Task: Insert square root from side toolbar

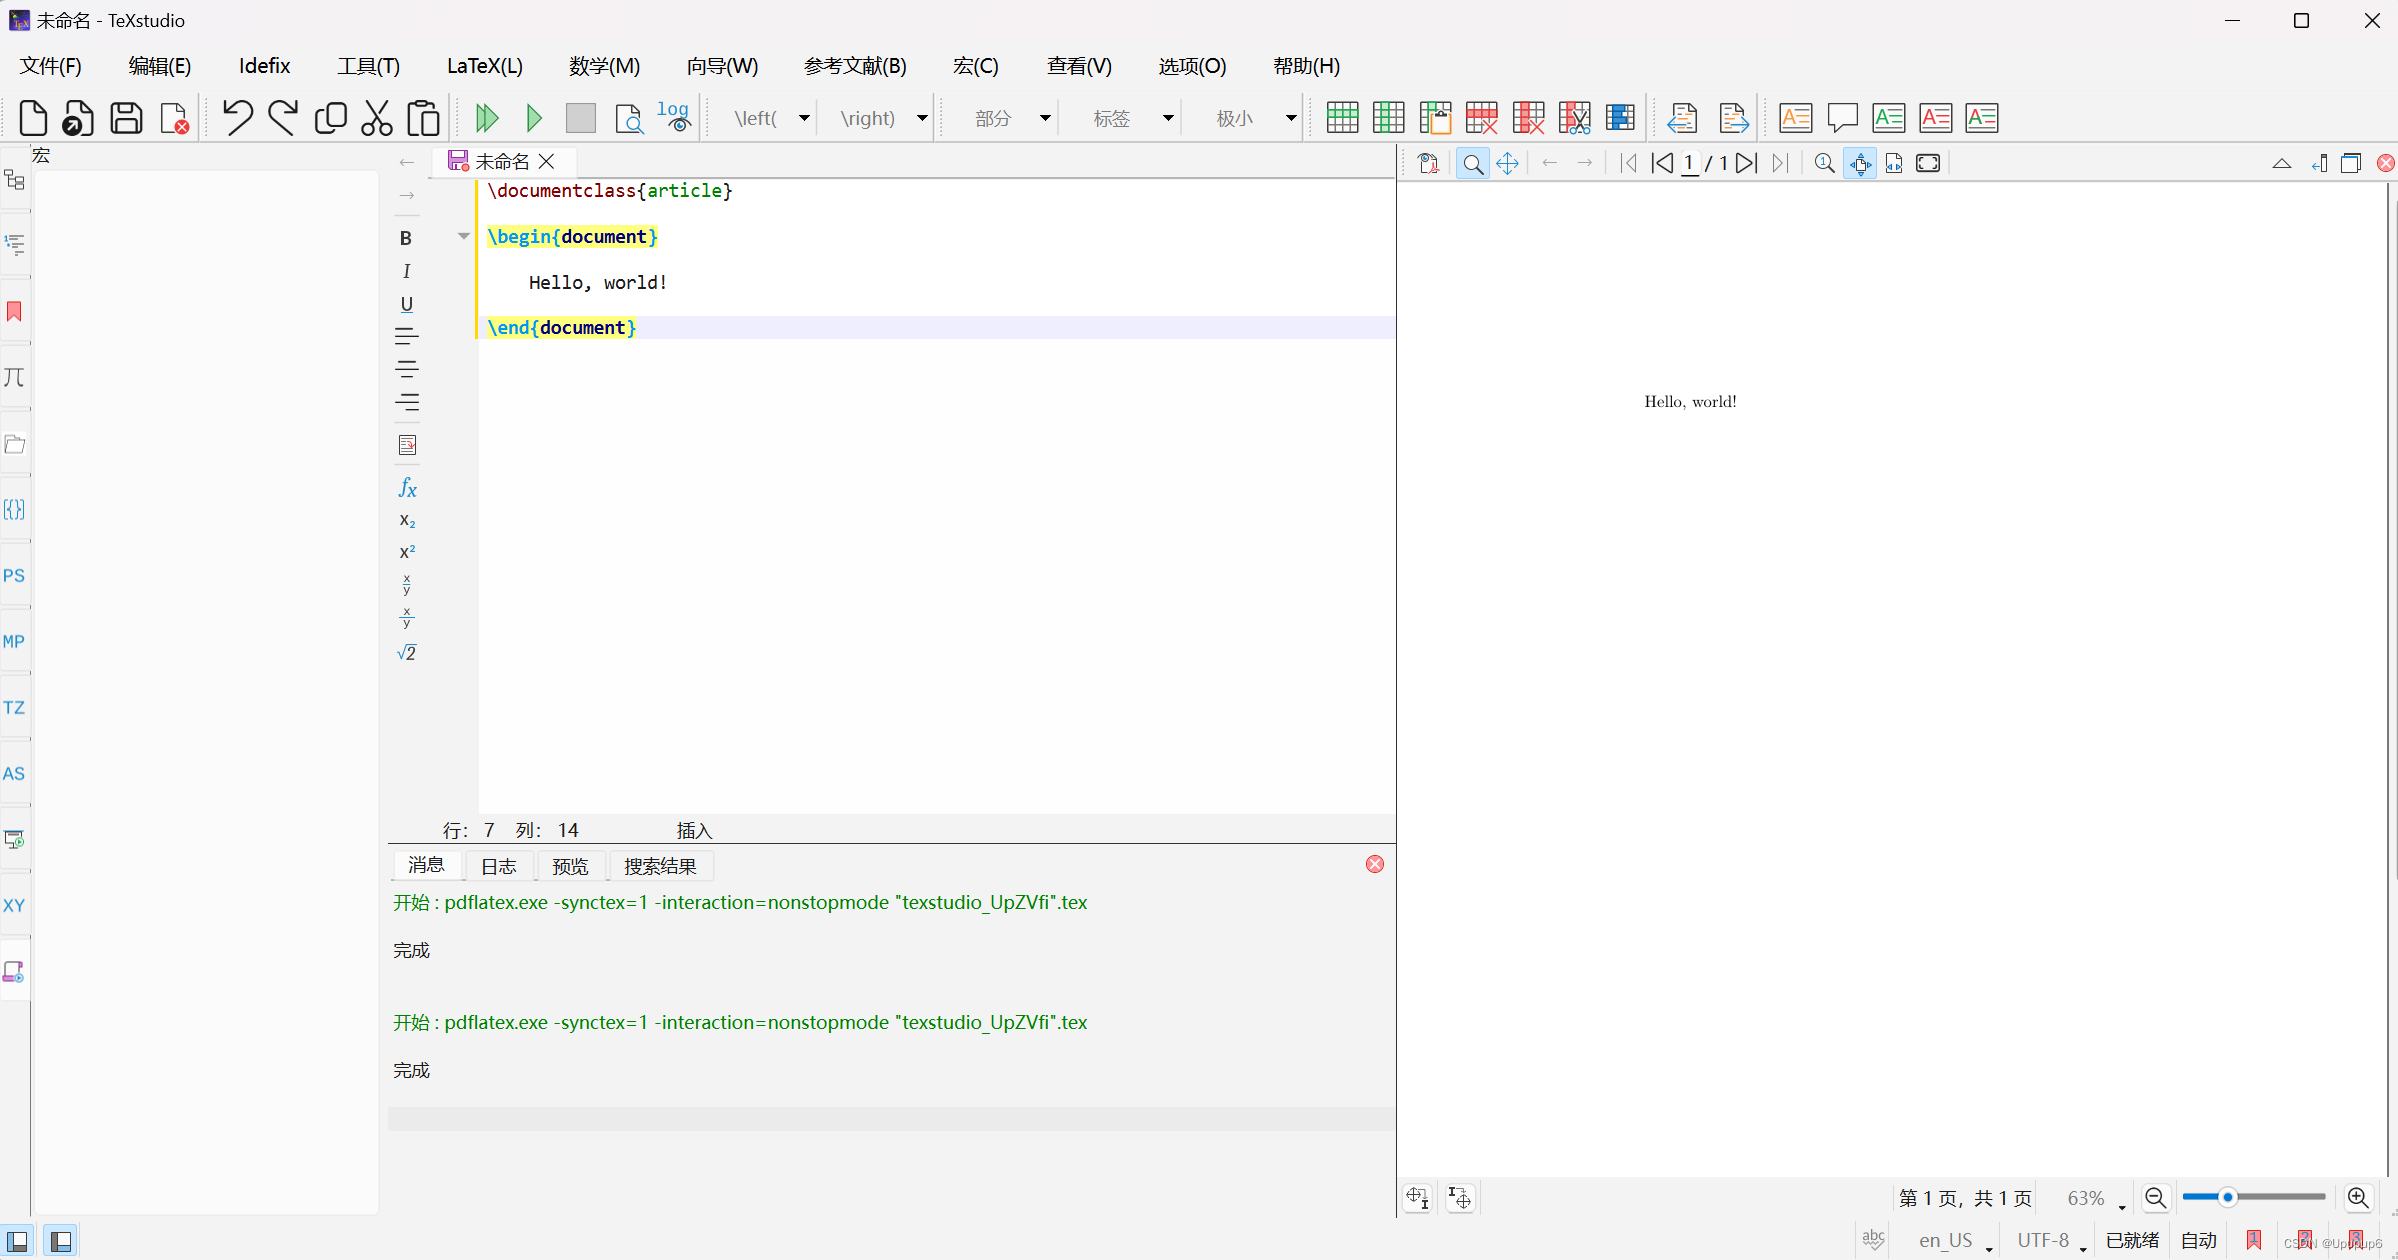Action: pyautogui.click(x=406, y=653)
